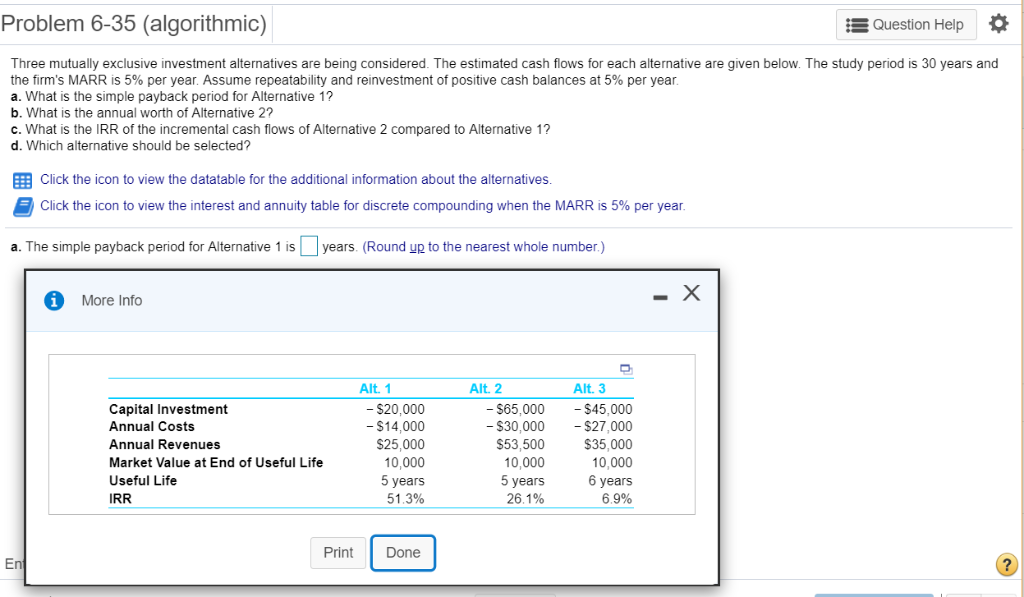Open the datatable icon for alternative information
1024x597 pixels.
20,180
